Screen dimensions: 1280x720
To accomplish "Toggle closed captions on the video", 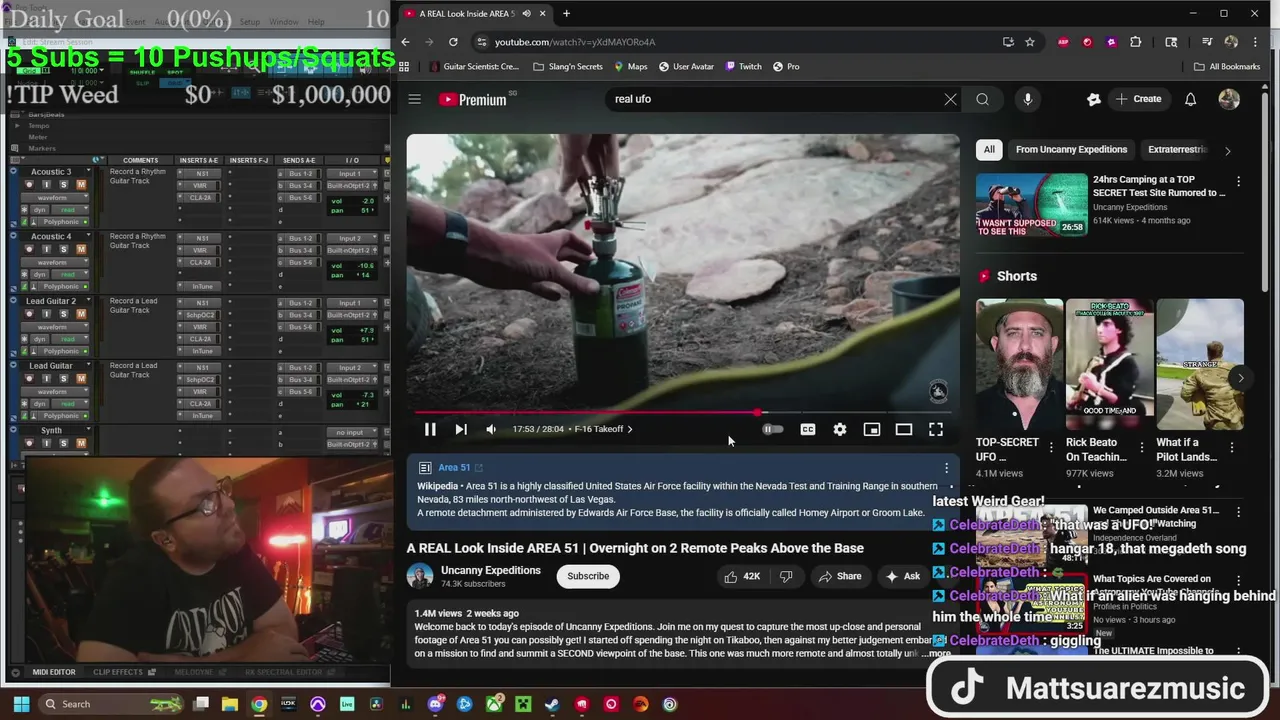I will click(x=808, y=429).
